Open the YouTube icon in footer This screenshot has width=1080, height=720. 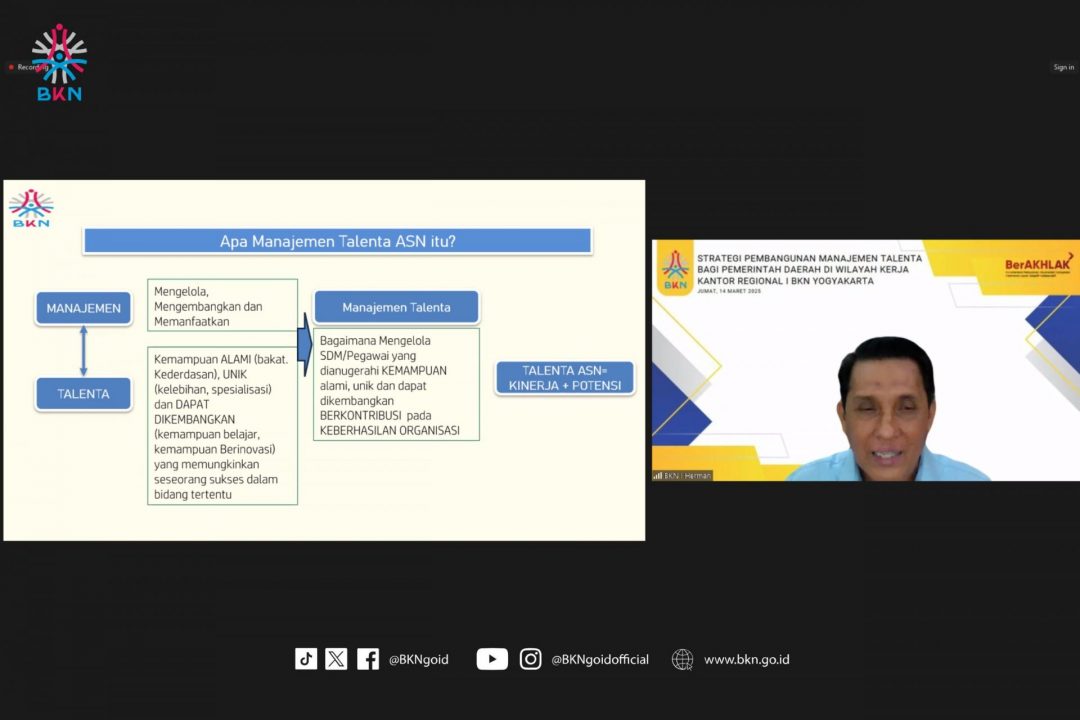click(492, 659)
